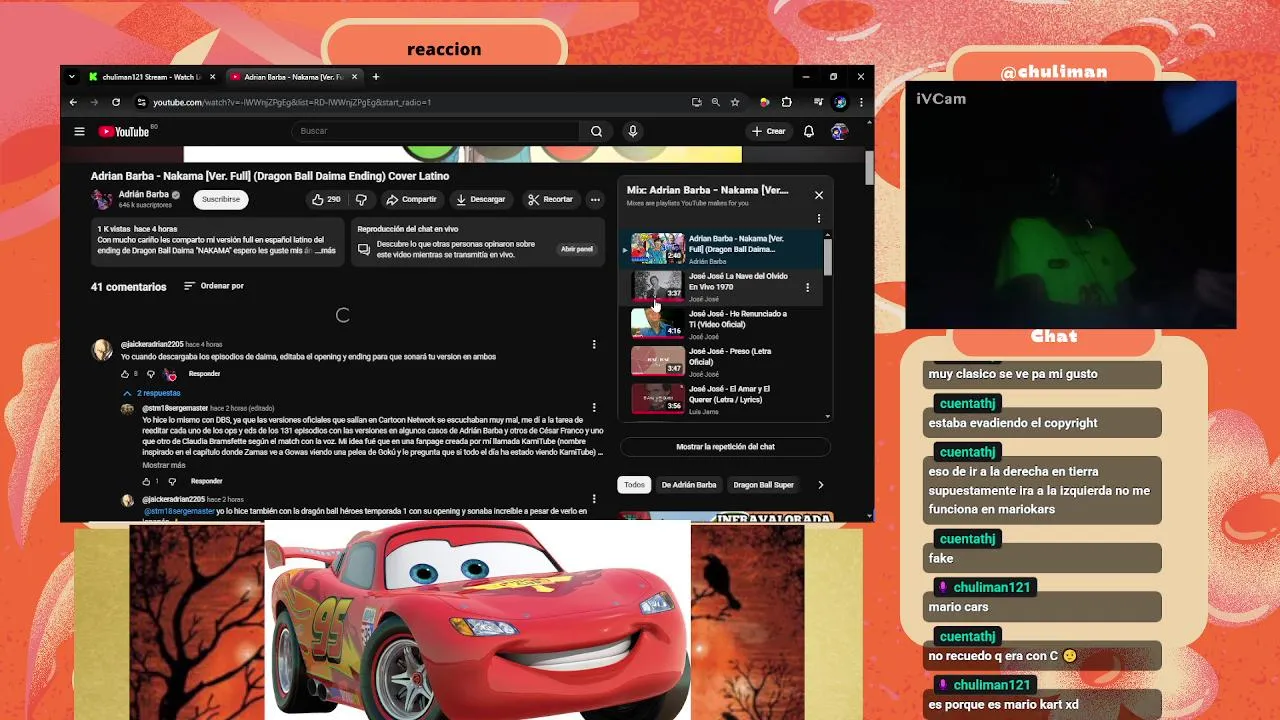
Task: Open install app icon in address bar
Action: 696,102
